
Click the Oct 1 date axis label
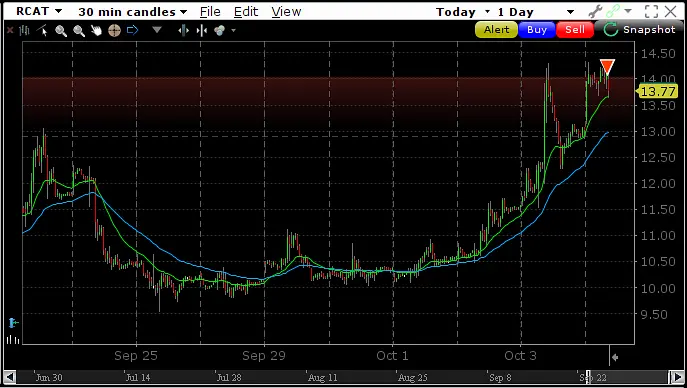392,356
